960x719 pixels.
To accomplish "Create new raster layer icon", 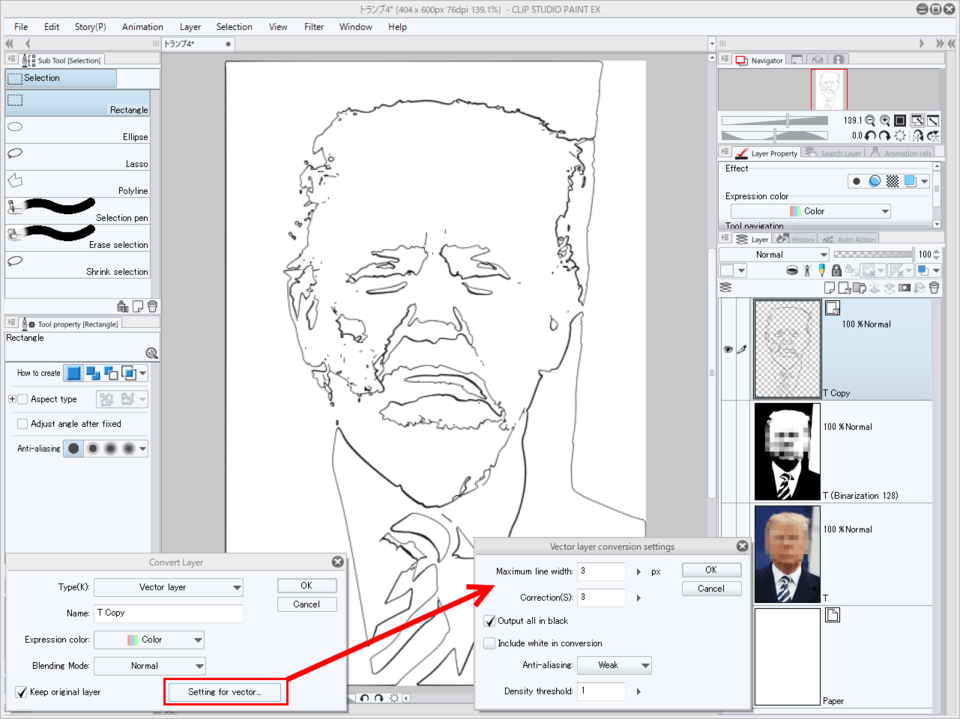I will coord(830,288).
